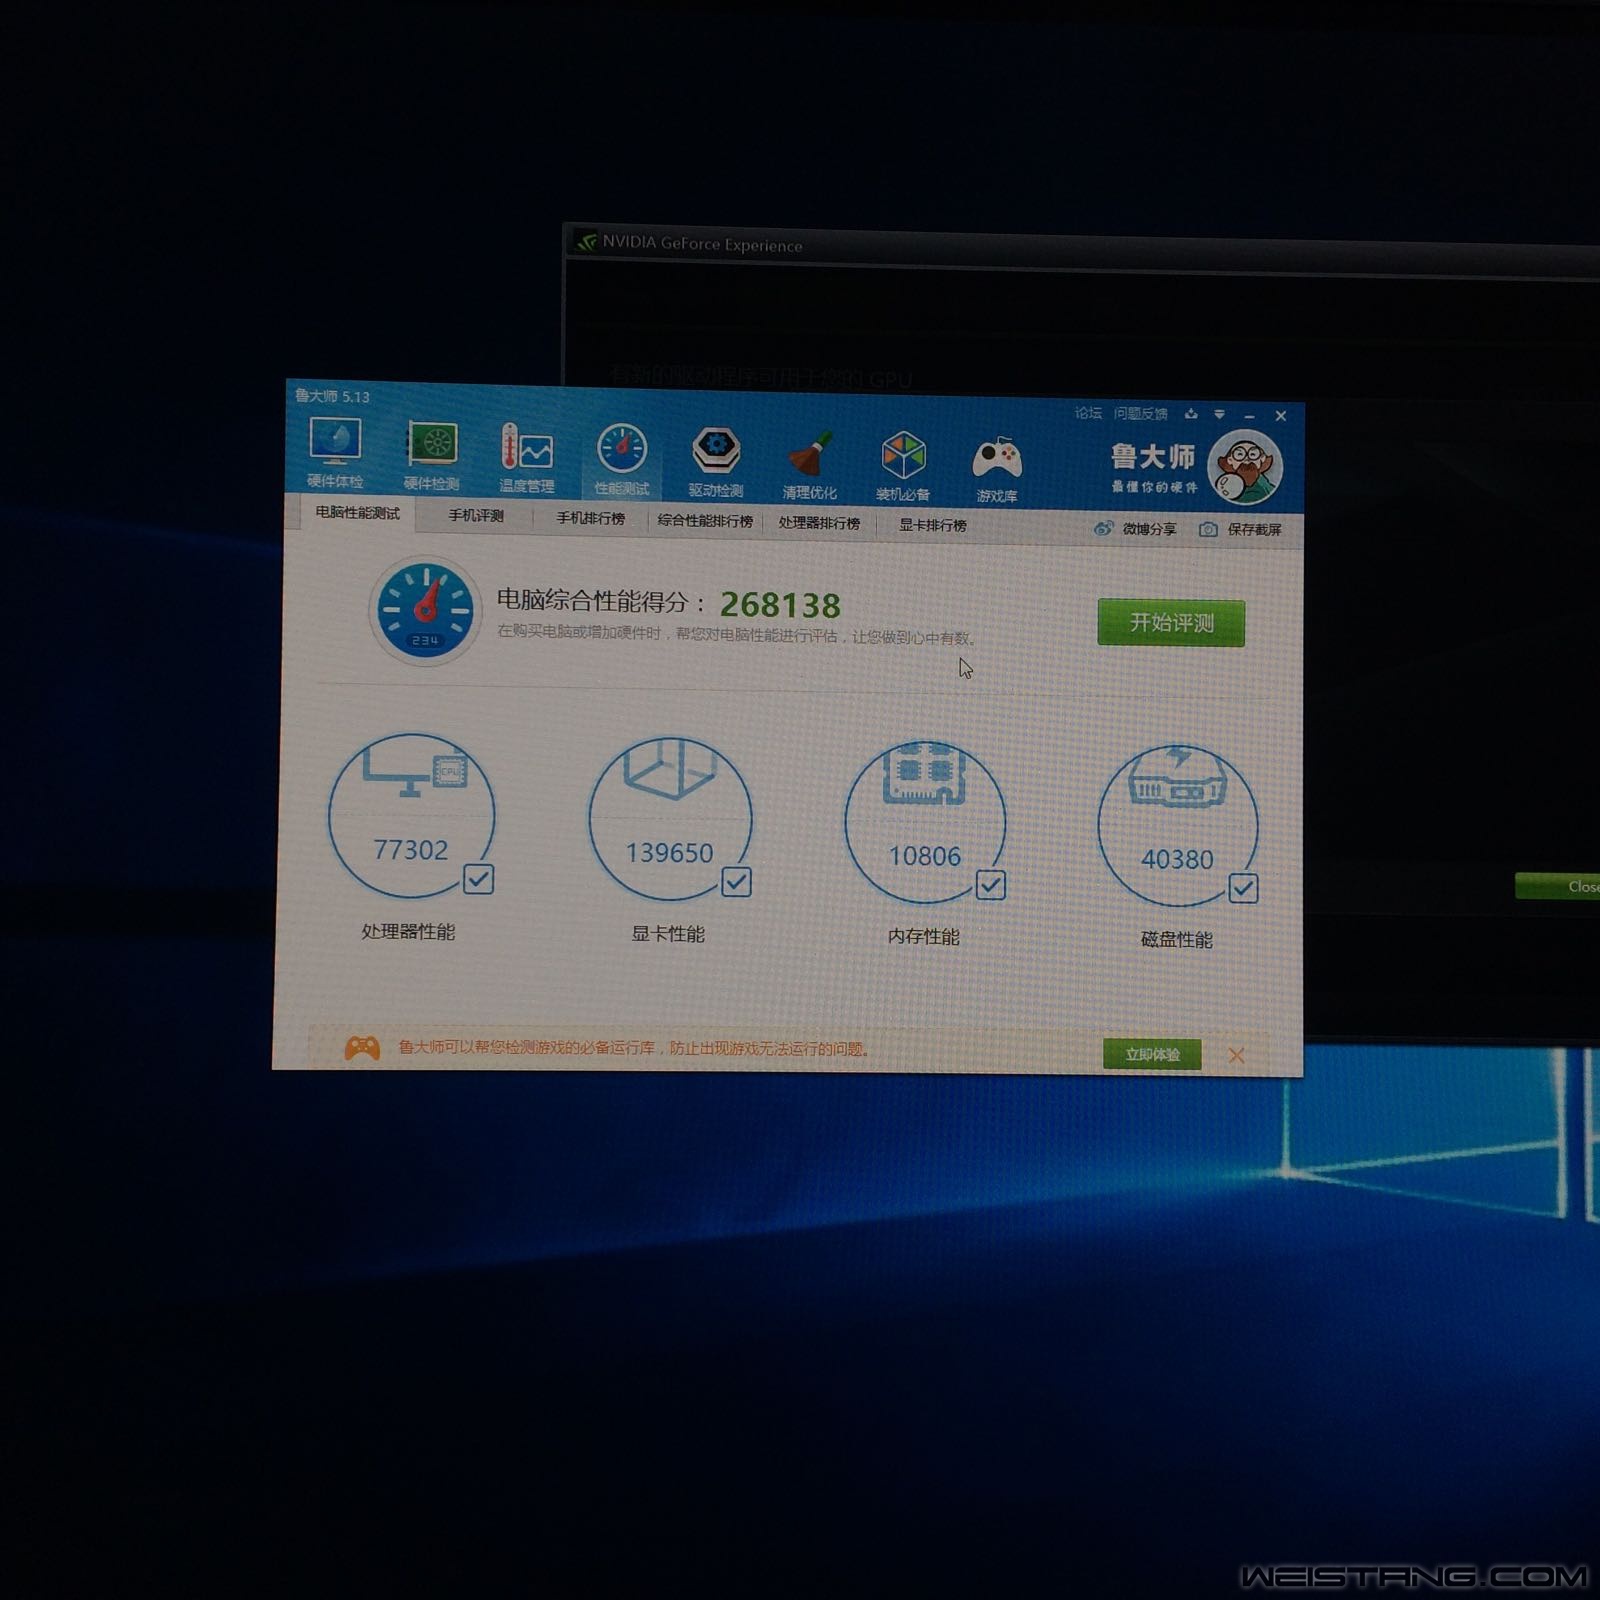This screenshot has height=1600, width=1600.
Task: Toggle the 处理器性能 checkbox
Action: tap(478, 879)
